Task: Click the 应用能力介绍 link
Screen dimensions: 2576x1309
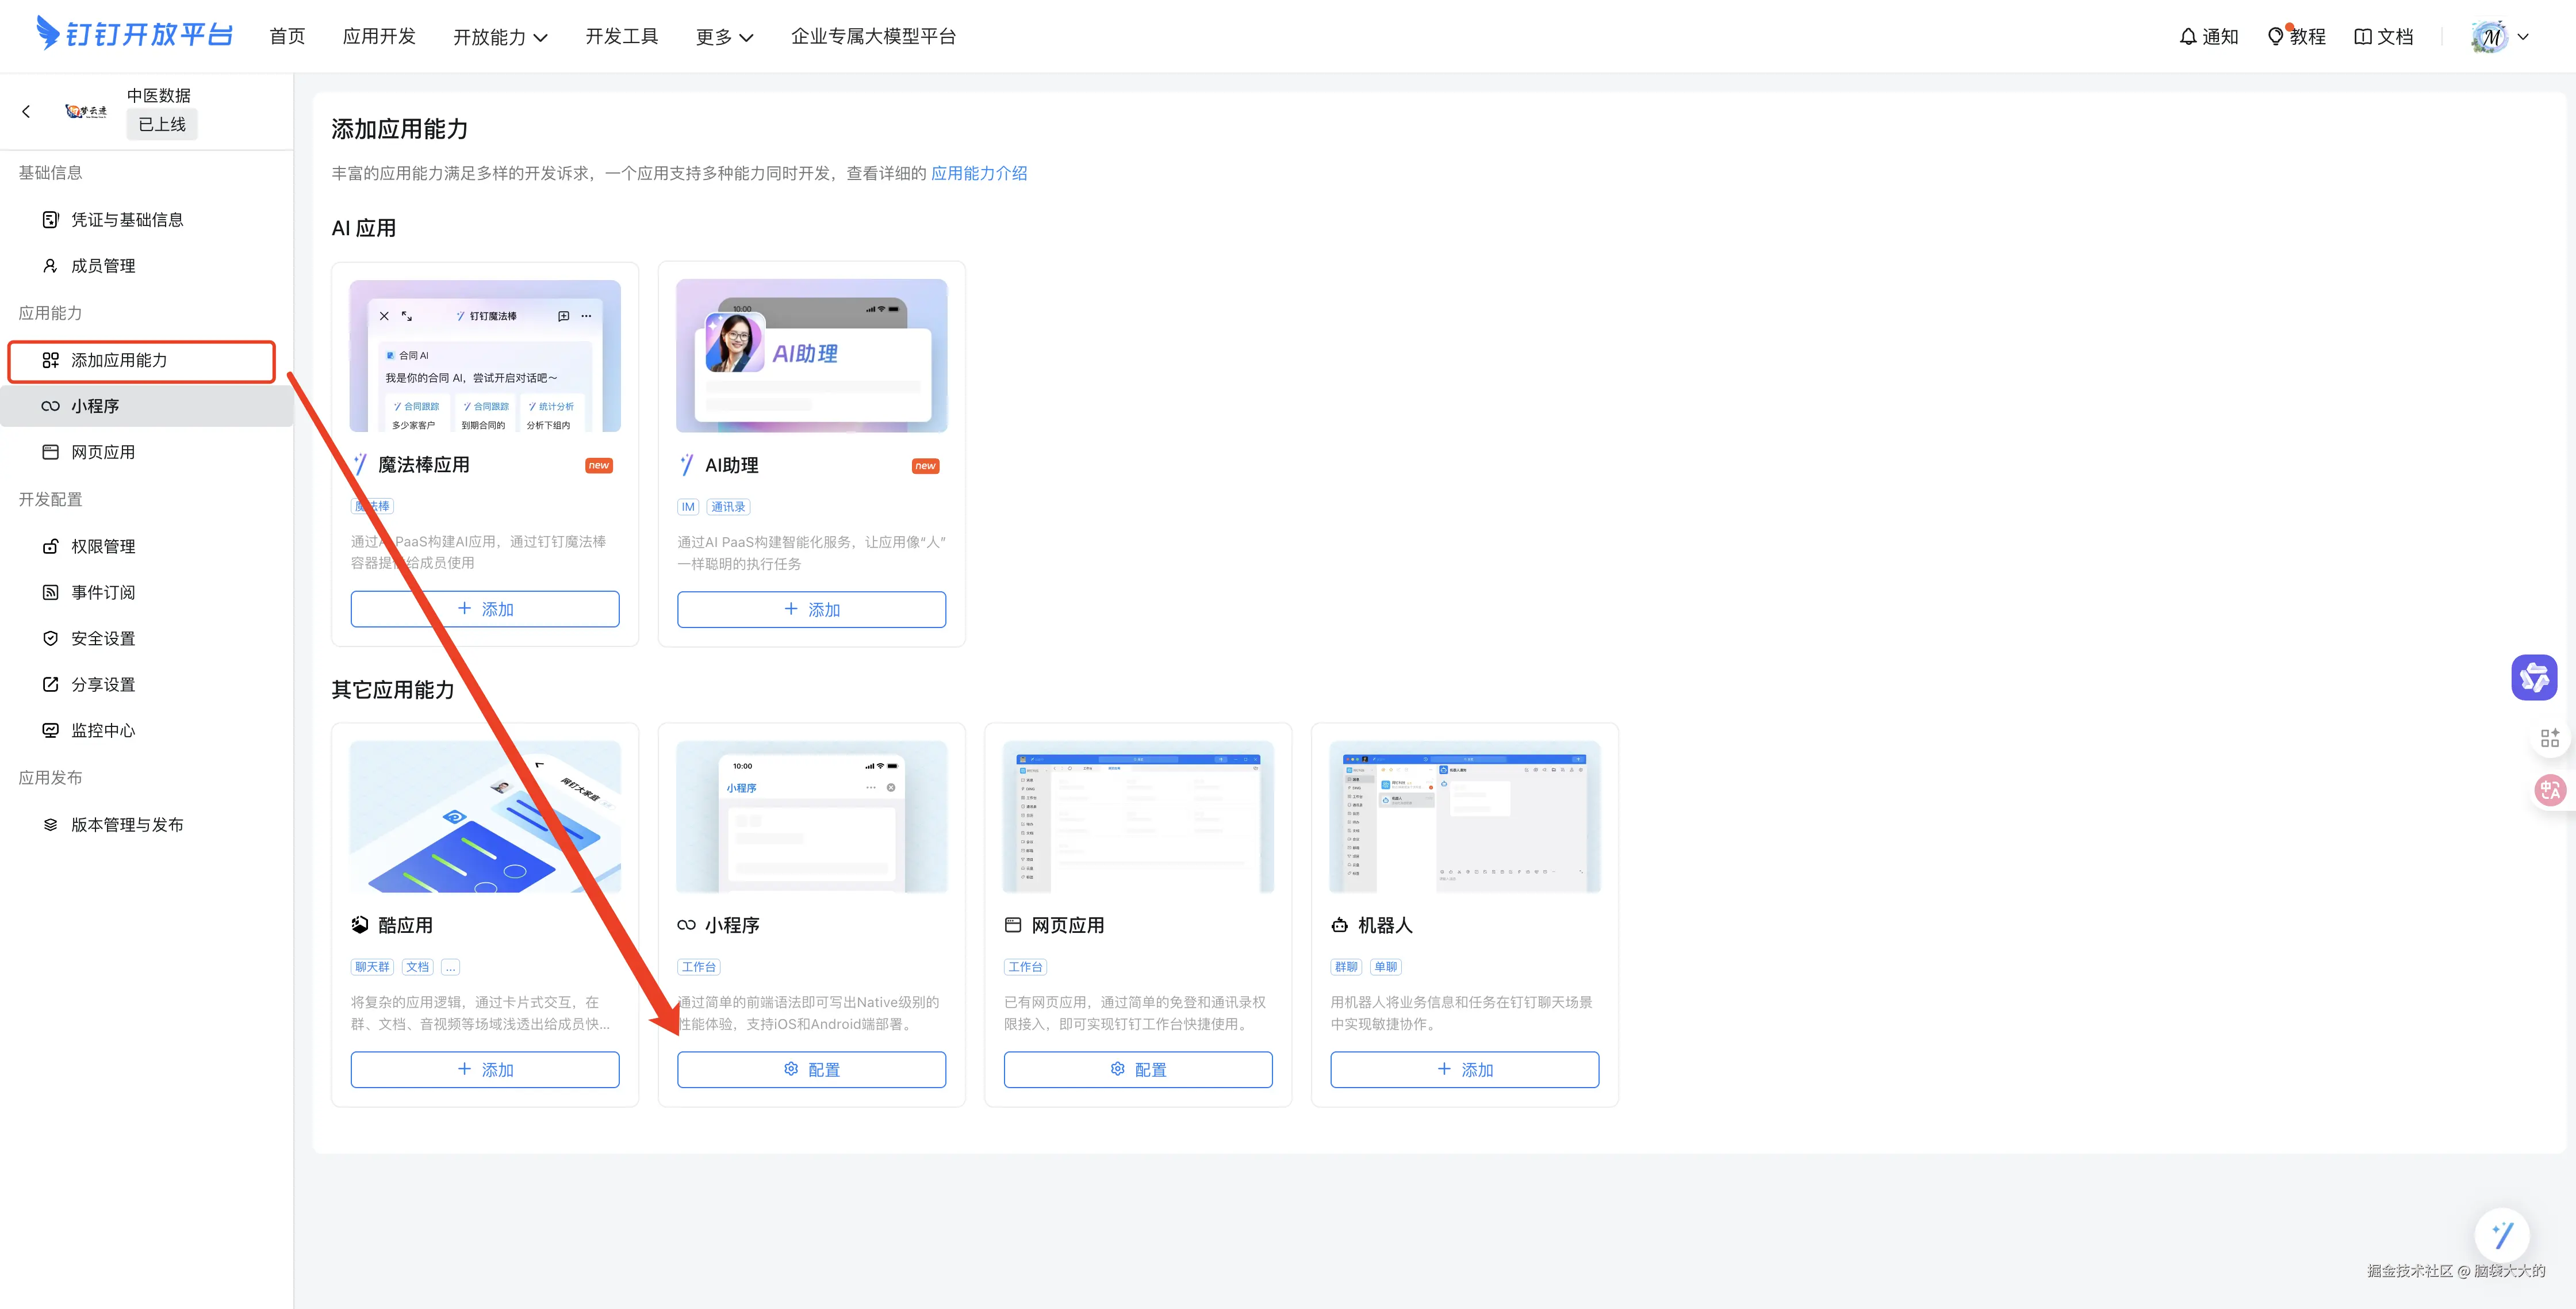Action: [x=978, y=173]
